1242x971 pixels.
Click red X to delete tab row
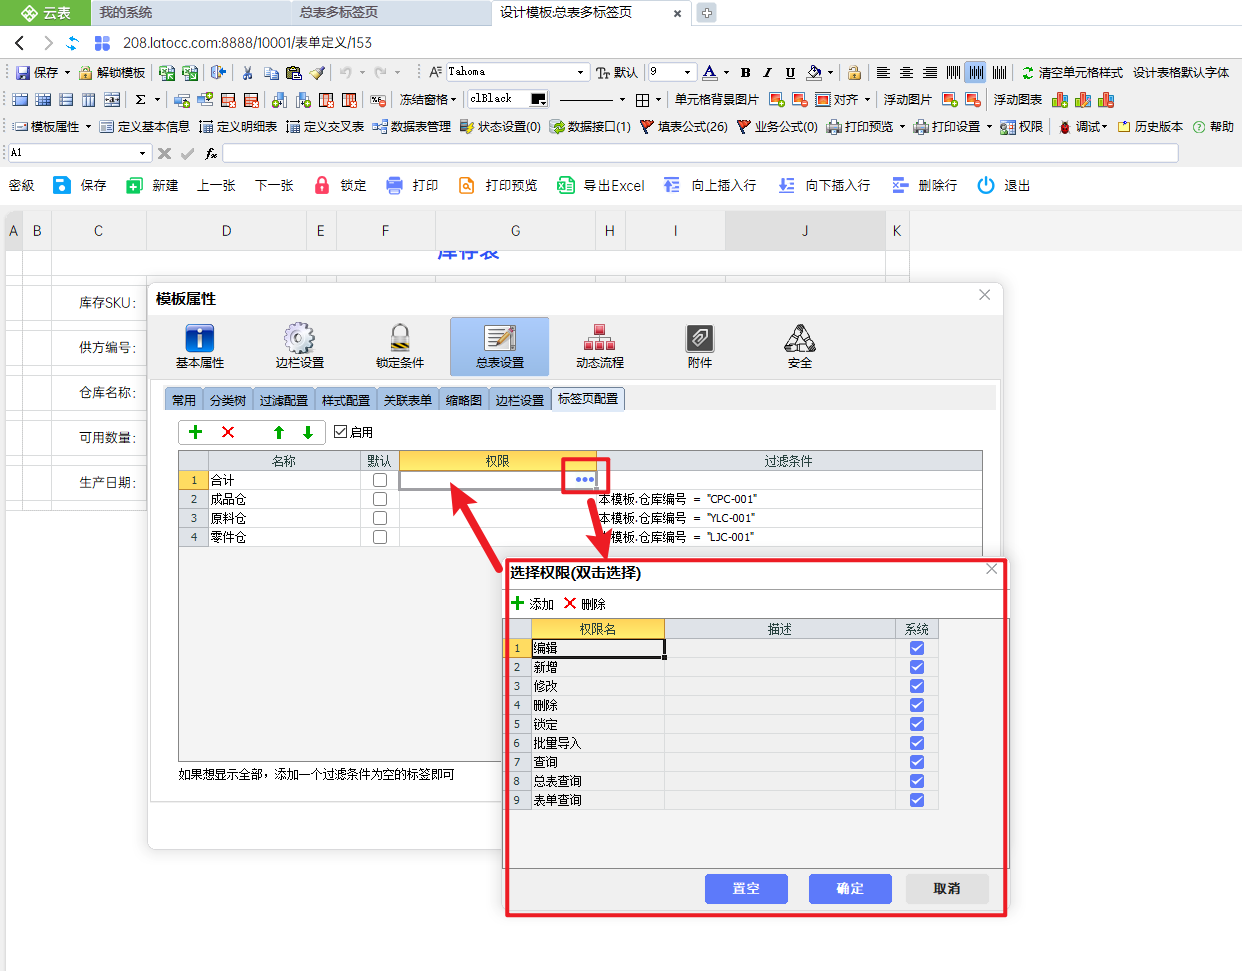click(x=228, y=432)
